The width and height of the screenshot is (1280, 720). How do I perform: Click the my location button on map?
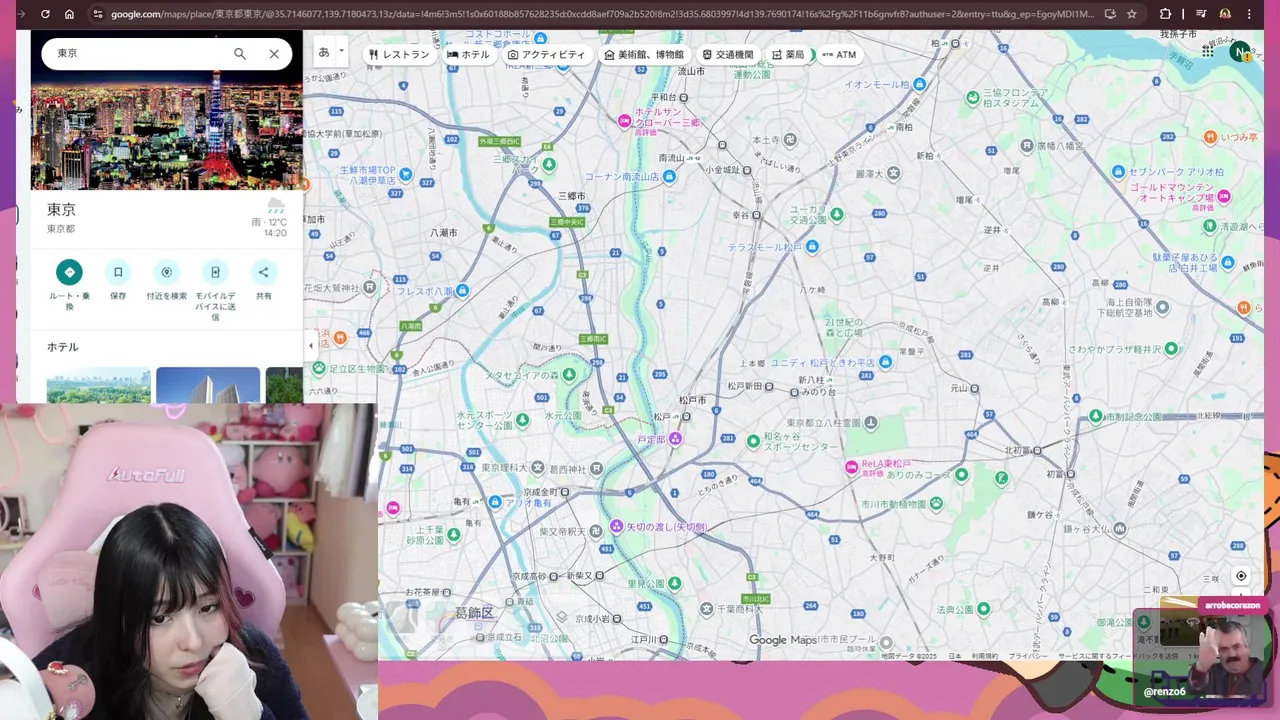[x=1241, y=576]
